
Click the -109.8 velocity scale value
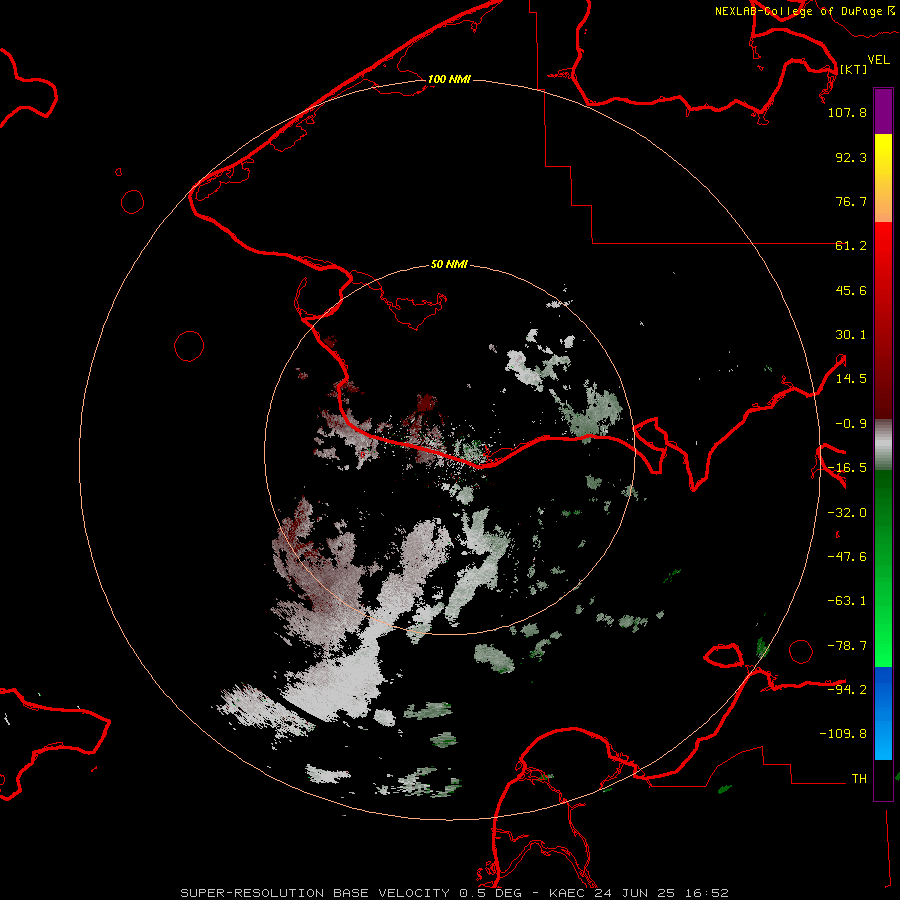(843, 734)
